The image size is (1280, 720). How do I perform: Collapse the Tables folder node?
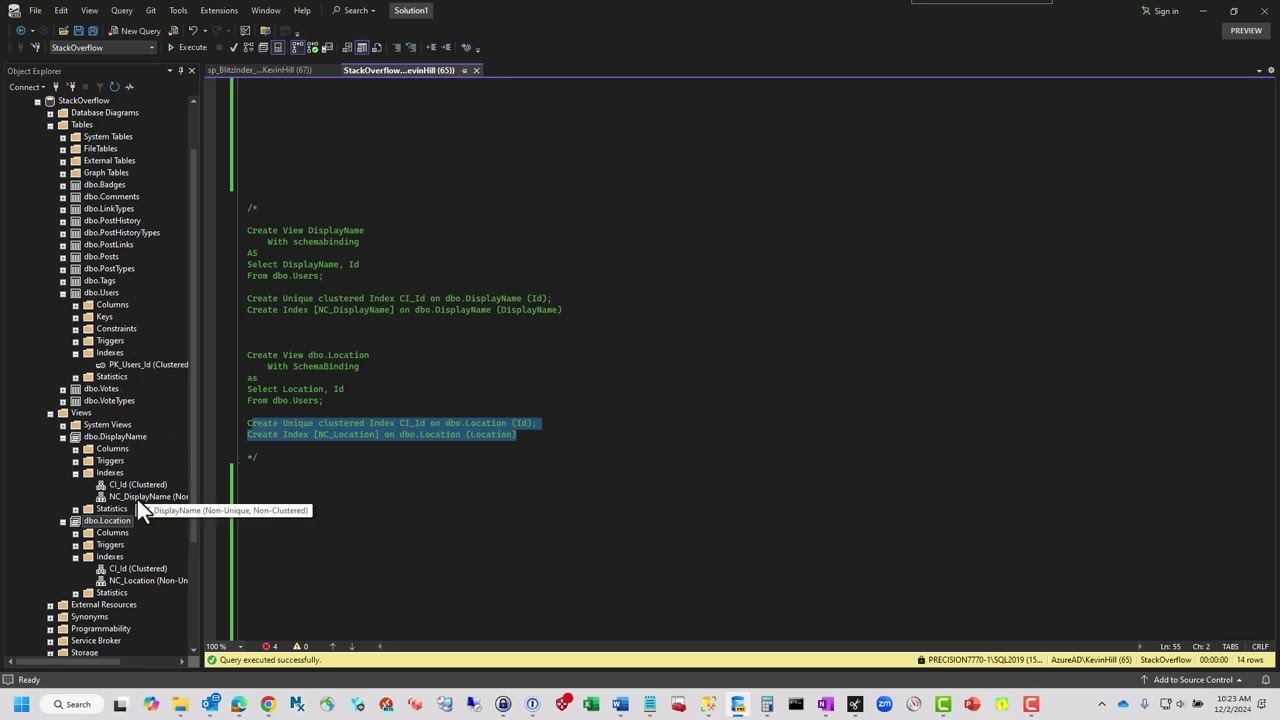pos(50,124)
